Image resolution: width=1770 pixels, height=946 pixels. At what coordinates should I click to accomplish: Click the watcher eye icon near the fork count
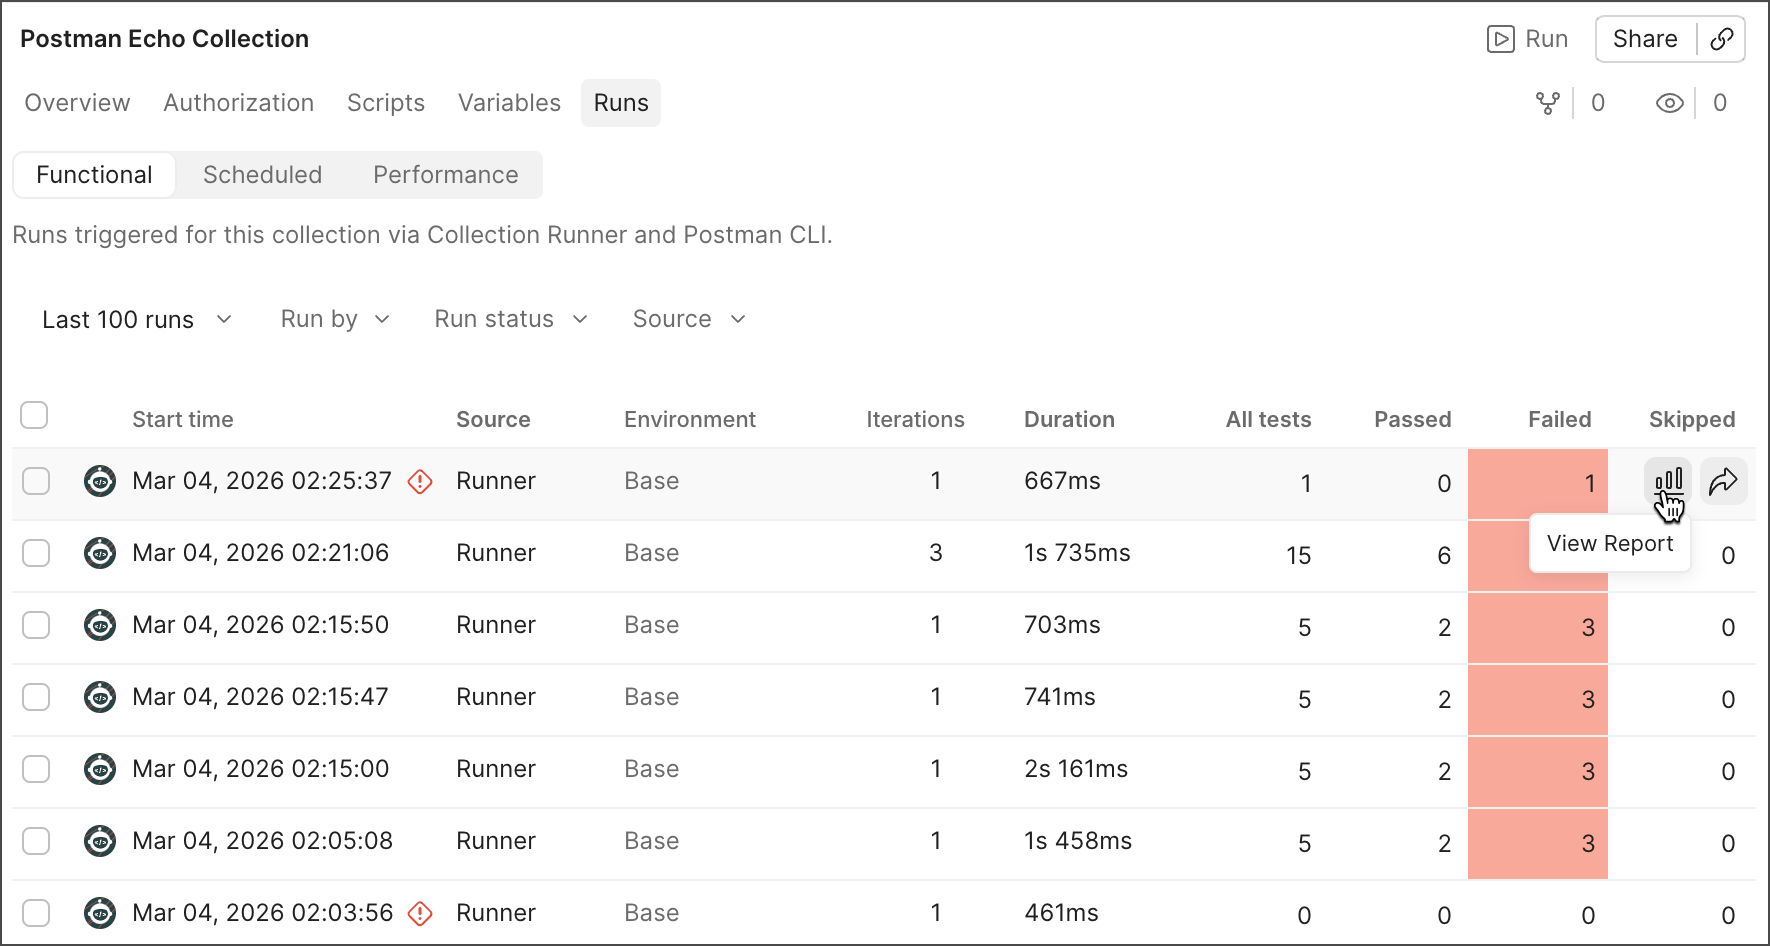coord(1668,102)
